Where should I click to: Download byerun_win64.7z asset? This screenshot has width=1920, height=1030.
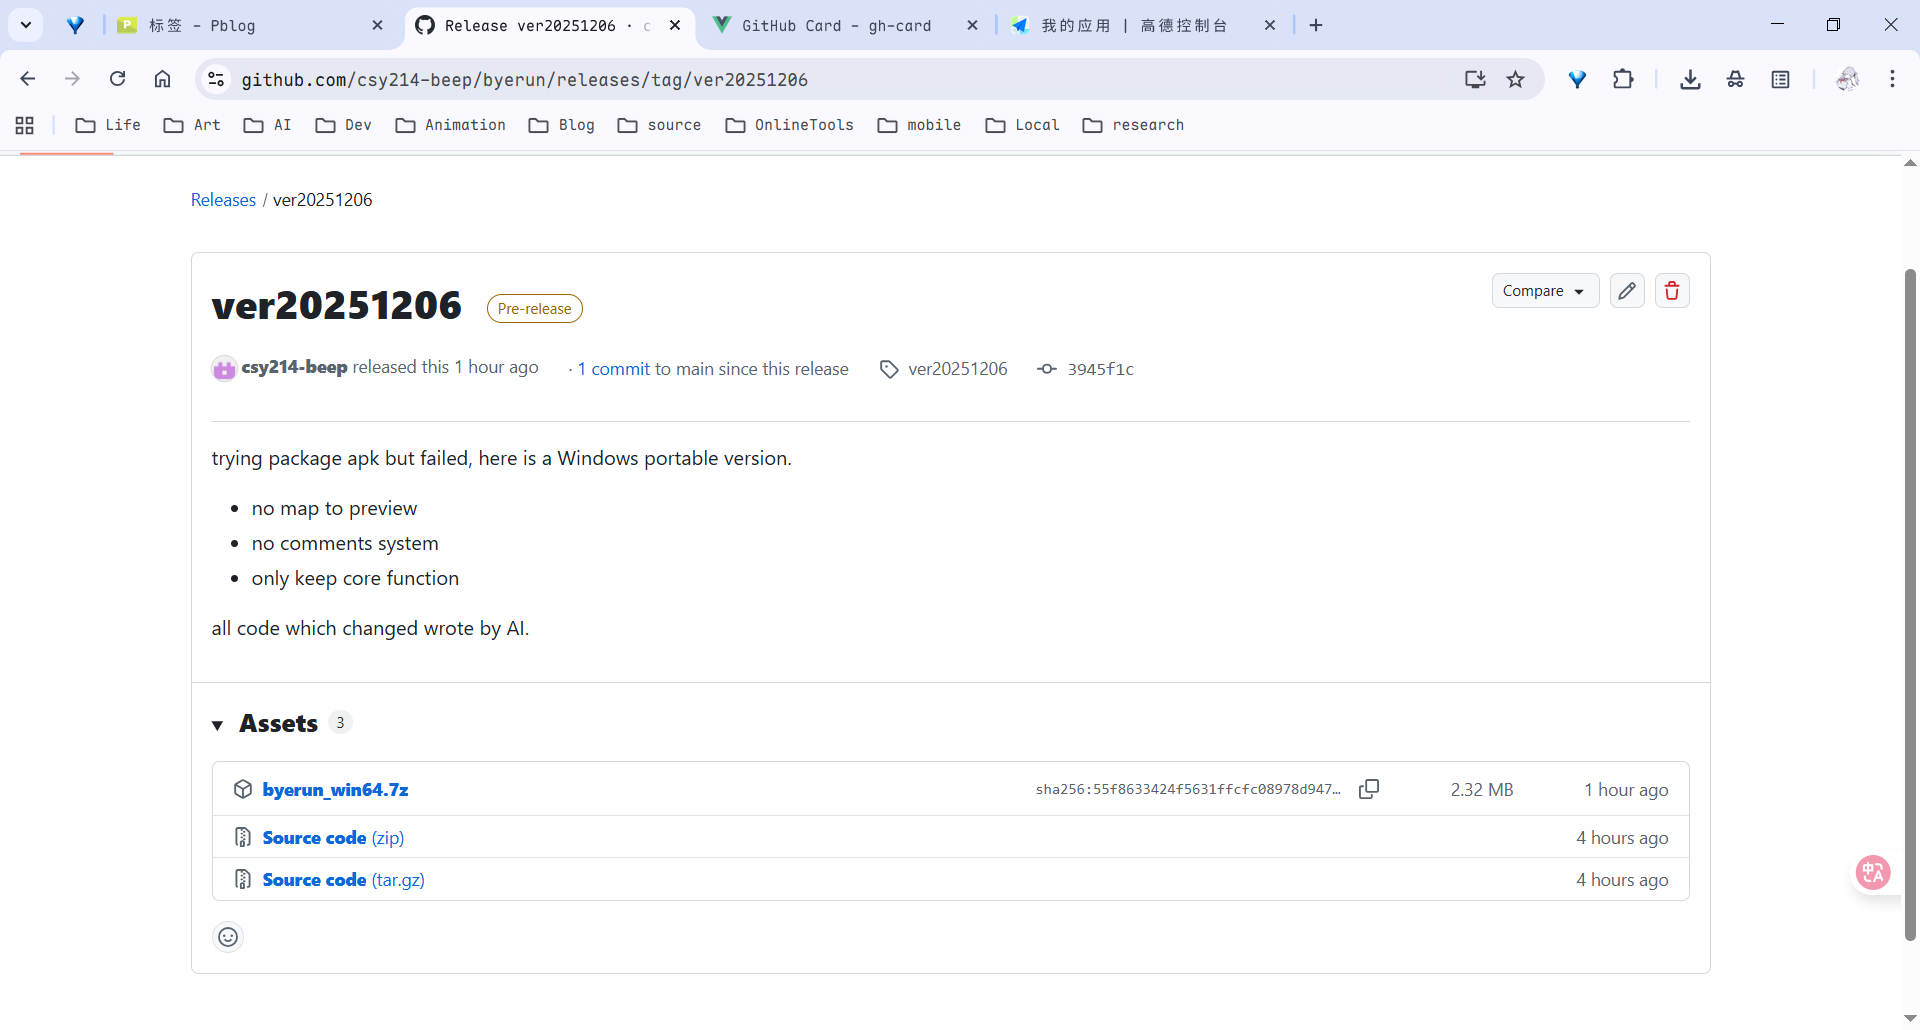(335, 790)
